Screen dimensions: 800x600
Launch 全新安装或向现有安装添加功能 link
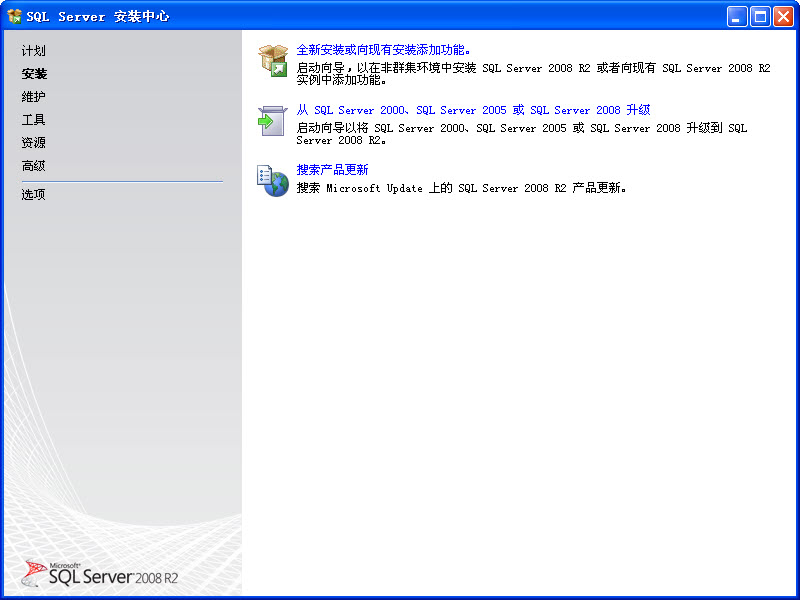[383, 49]
